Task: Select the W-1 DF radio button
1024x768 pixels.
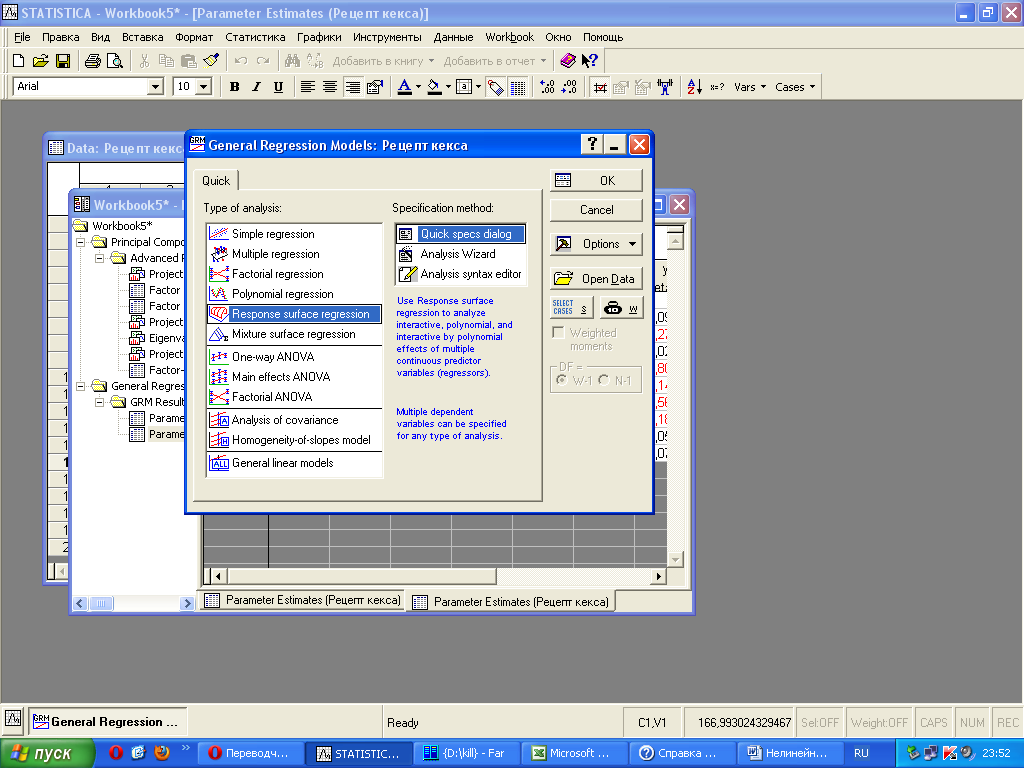Action: 562,379
